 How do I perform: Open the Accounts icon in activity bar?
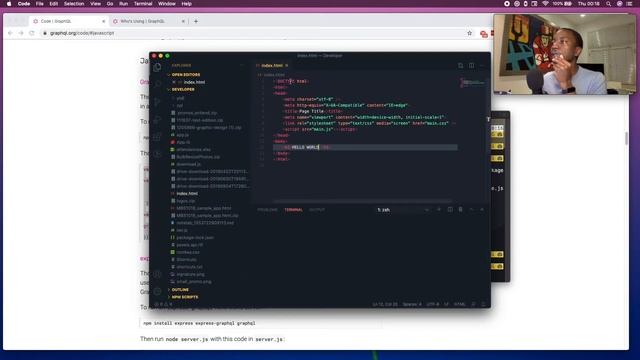[157, 274]
